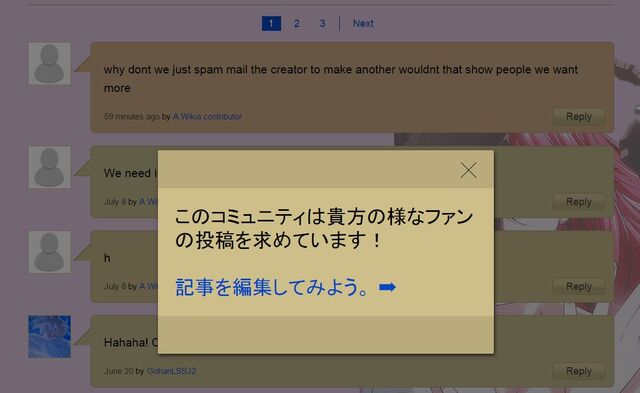Reply to GohanLSSJ2's Hahaha comment
640x393 pixels.
pyautogui.click(x=578, y=371)
